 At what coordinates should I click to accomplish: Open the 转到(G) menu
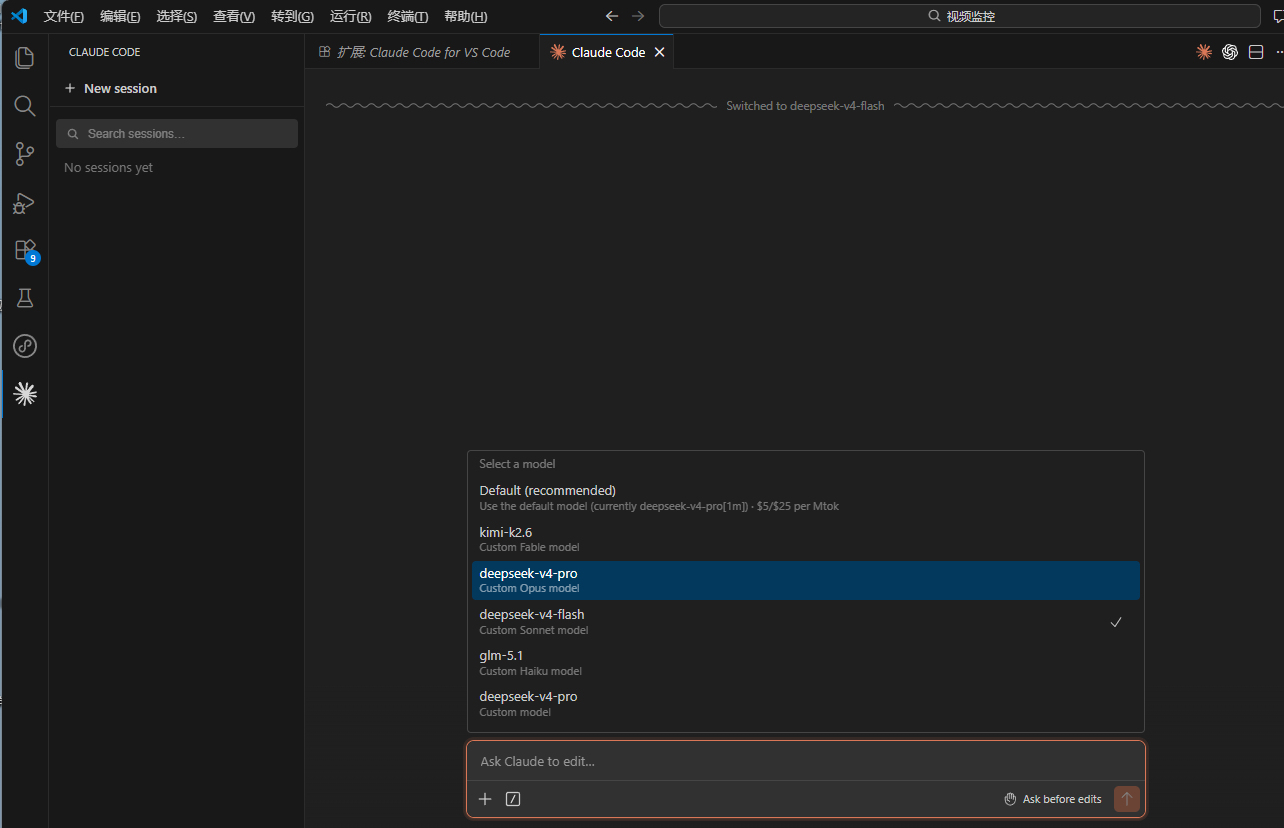point(292,16)
